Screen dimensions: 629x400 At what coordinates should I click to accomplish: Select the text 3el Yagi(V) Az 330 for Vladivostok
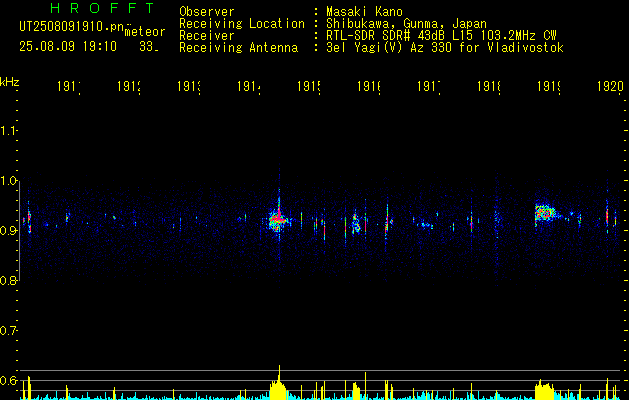click(x=445, y=48)
